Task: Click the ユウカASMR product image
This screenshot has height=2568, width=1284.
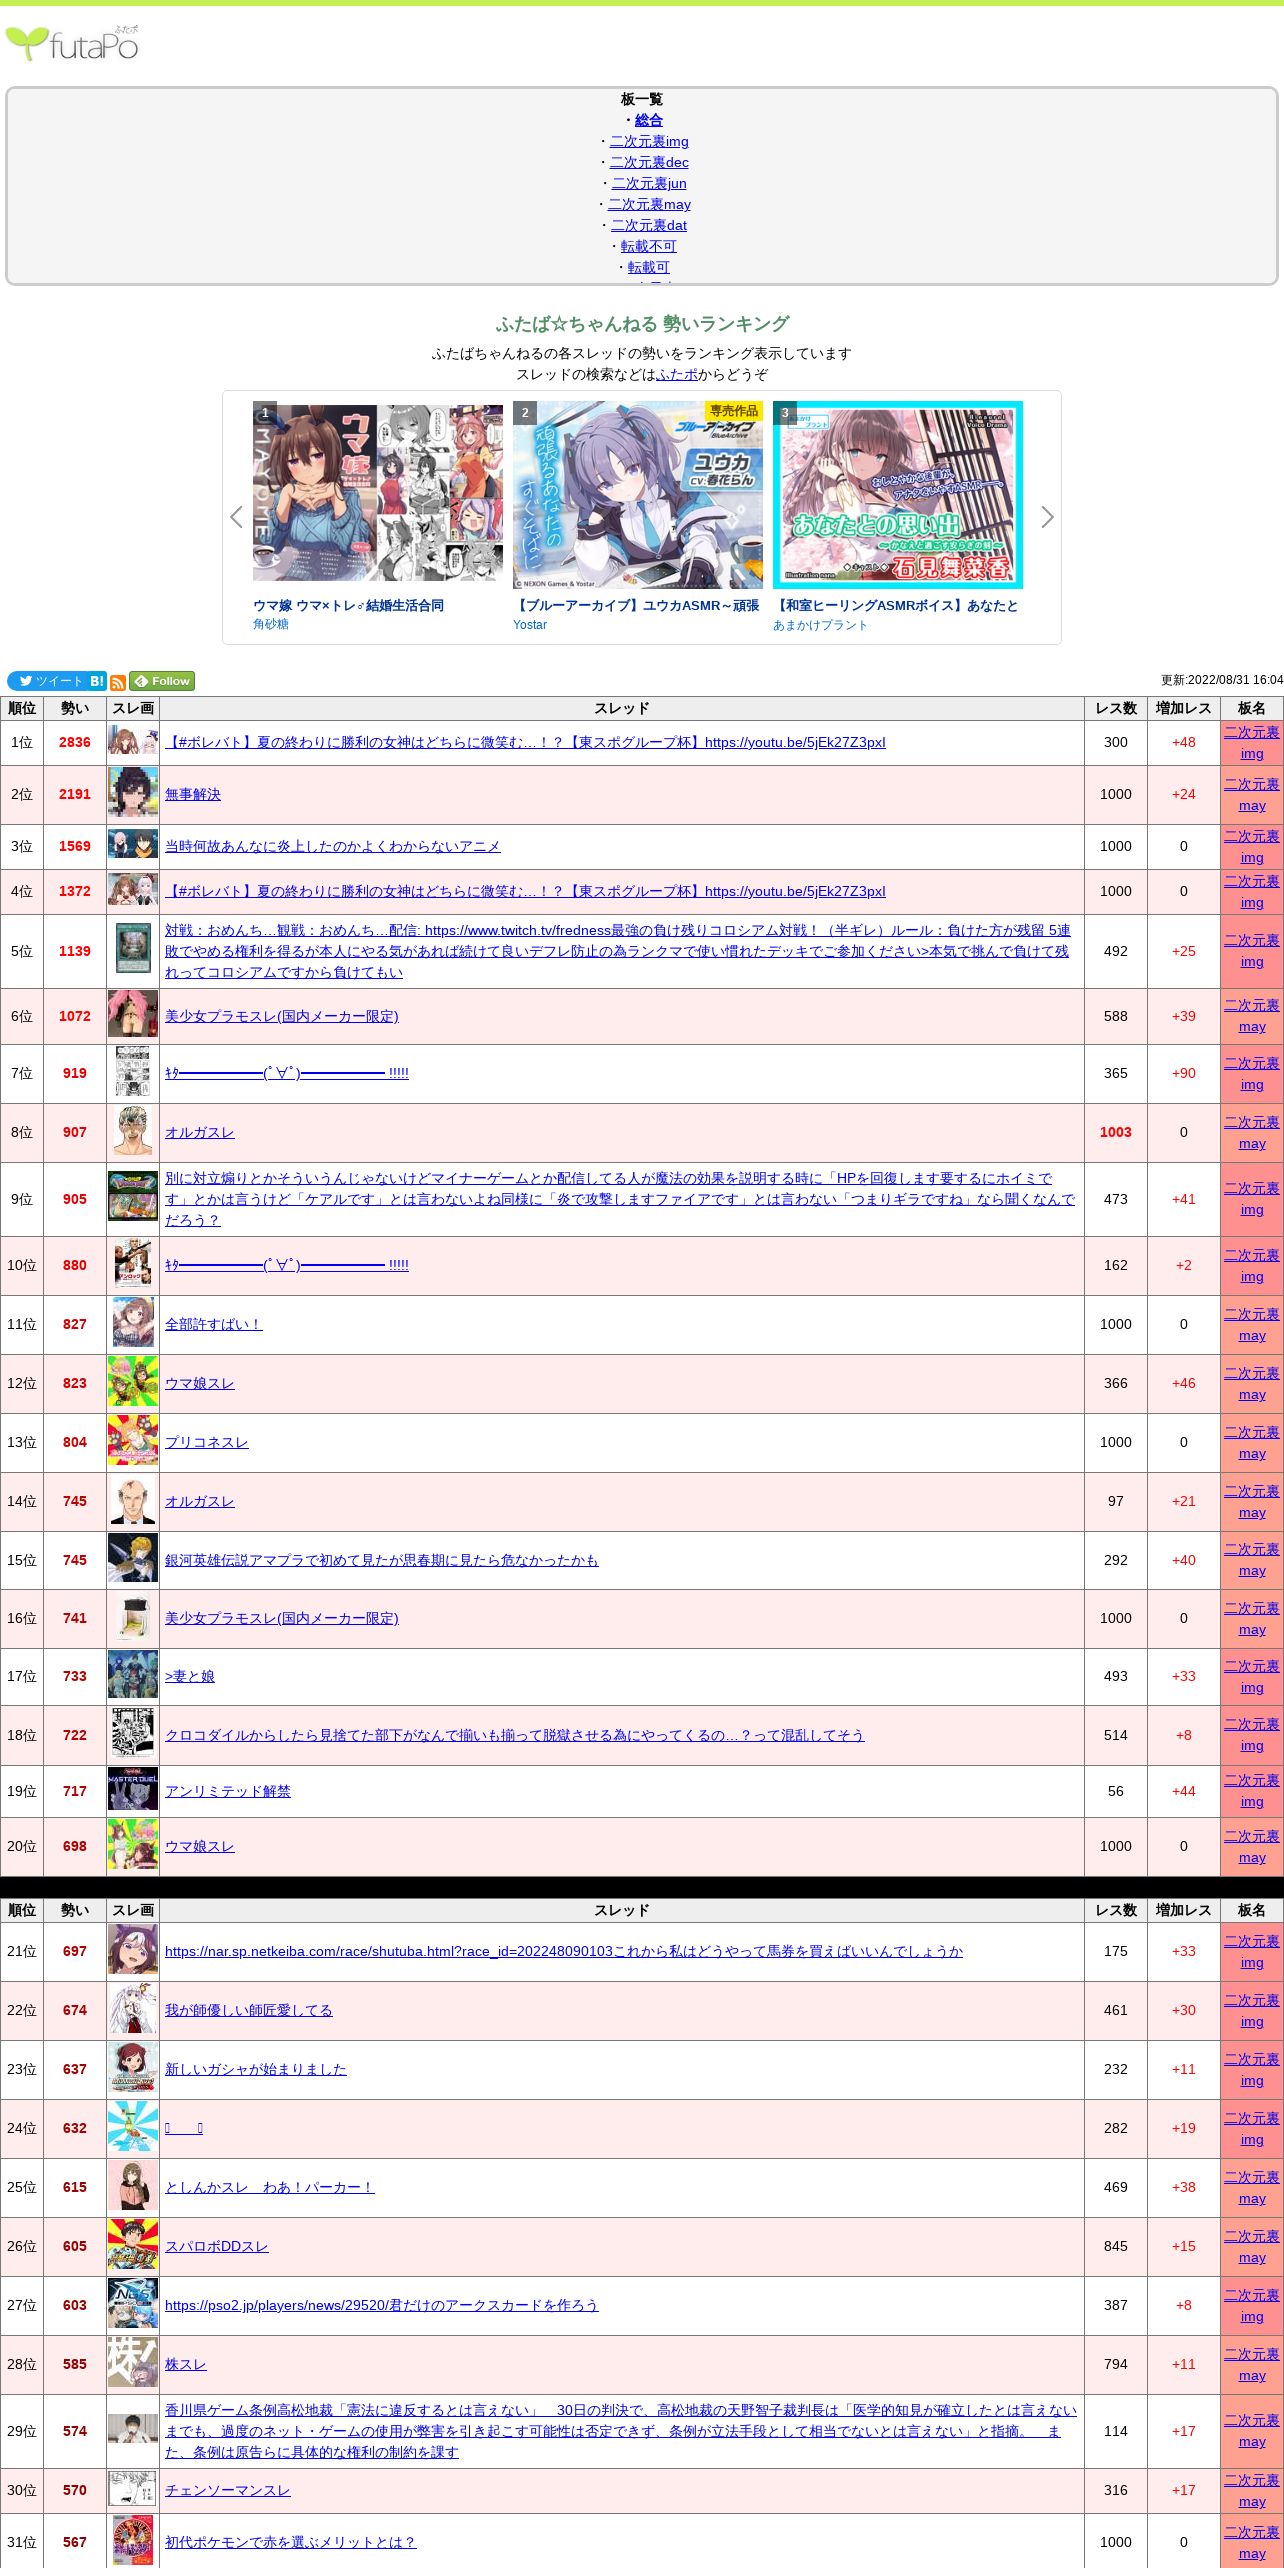Action: 638,495
